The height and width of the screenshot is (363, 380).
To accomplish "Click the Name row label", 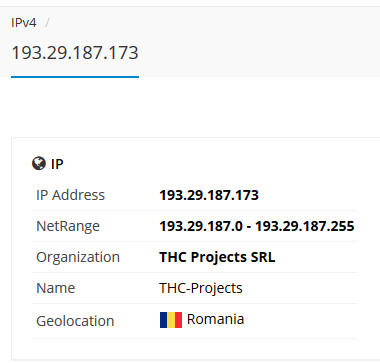I will coord(55,288).
